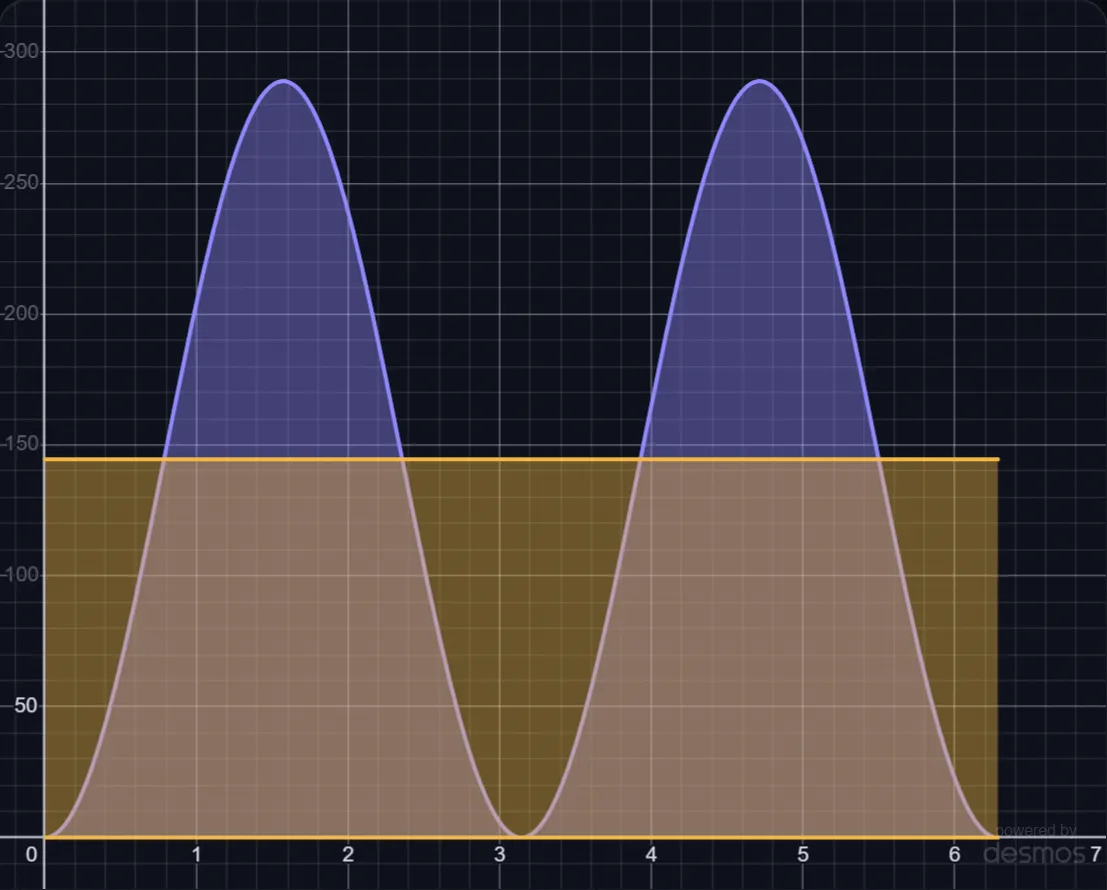Click the y-axis label 250
The width and height of the screenshot is (1107, 890).
[x=20, y=182]
